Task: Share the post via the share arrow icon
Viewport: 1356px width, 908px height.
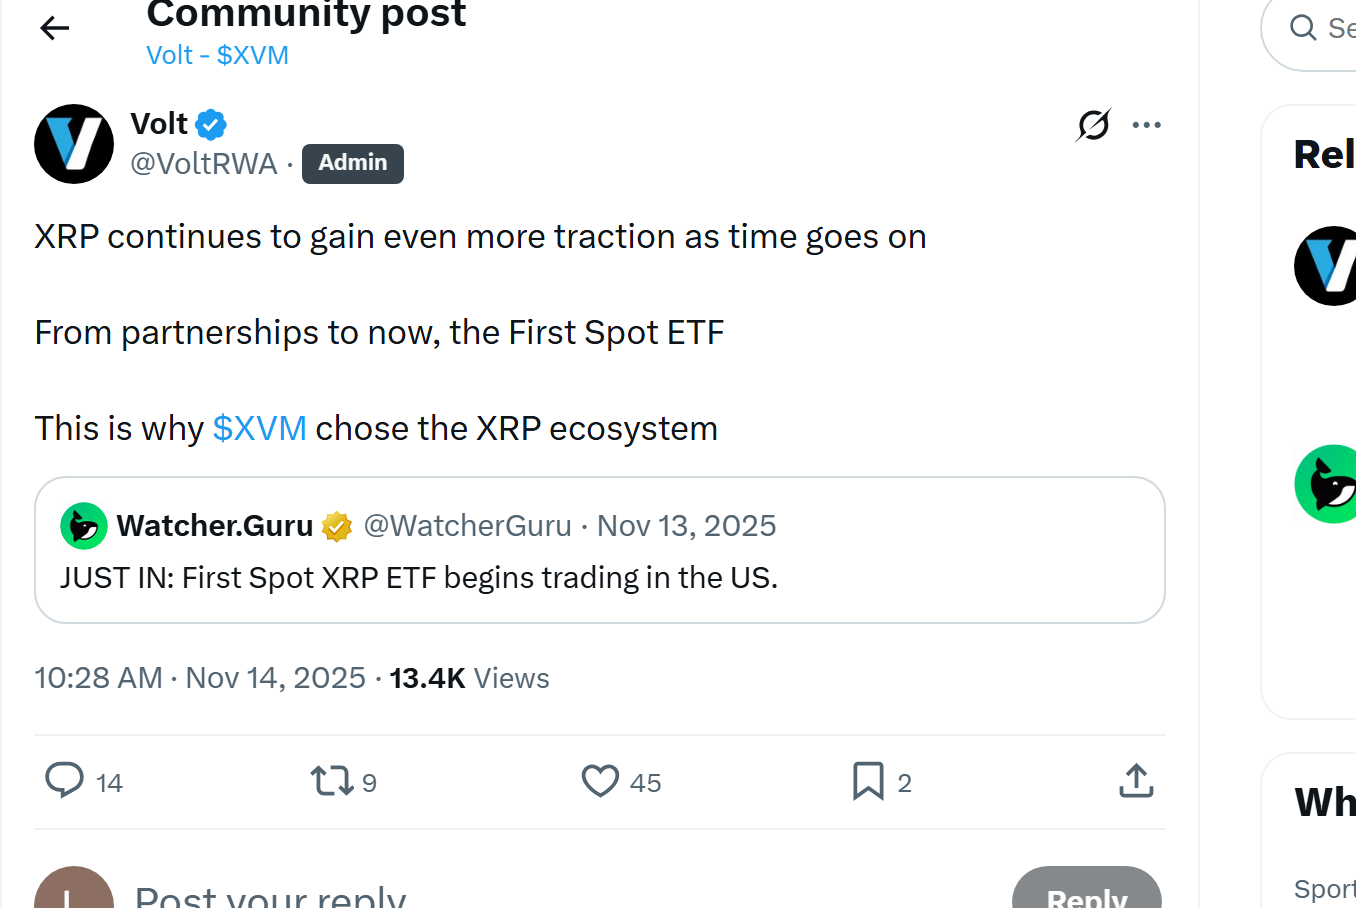Action: (x=1135, y=781)
